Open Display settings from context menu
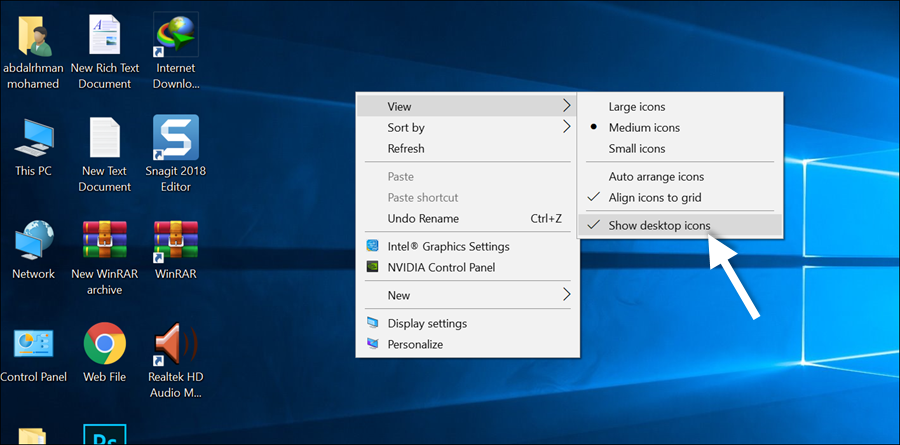Image resolution: width=900 pixels, height=445 pixels. [x=427, y=323]
